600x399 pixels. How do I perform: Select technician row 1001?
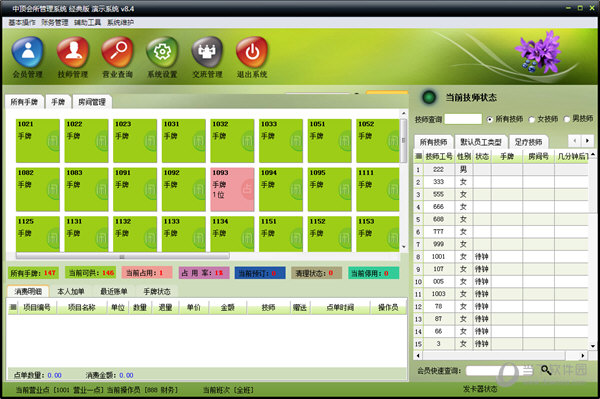point(501,257)
